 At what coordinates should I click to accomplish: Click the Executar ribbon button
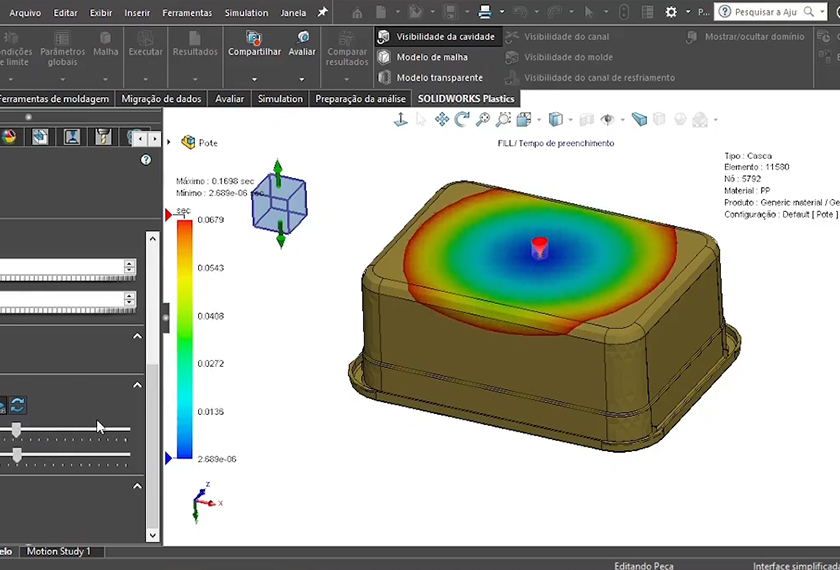(145, 44)
